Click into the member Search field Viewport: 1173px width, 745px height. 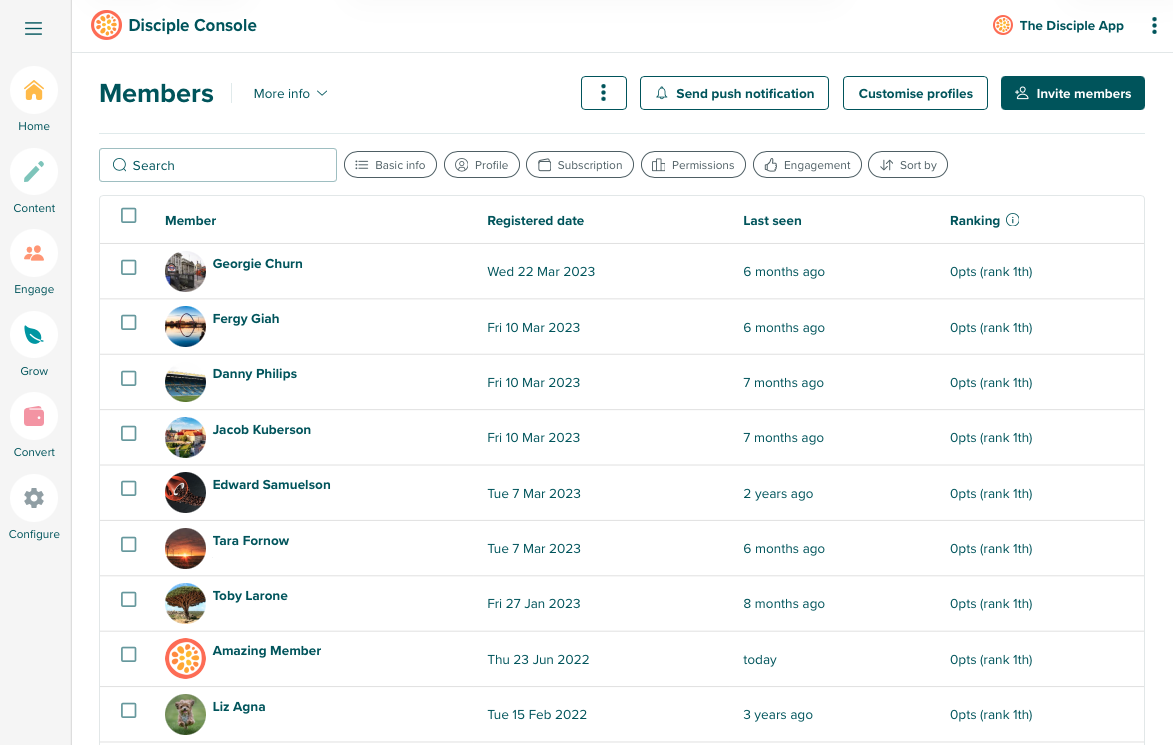(218, 165)
